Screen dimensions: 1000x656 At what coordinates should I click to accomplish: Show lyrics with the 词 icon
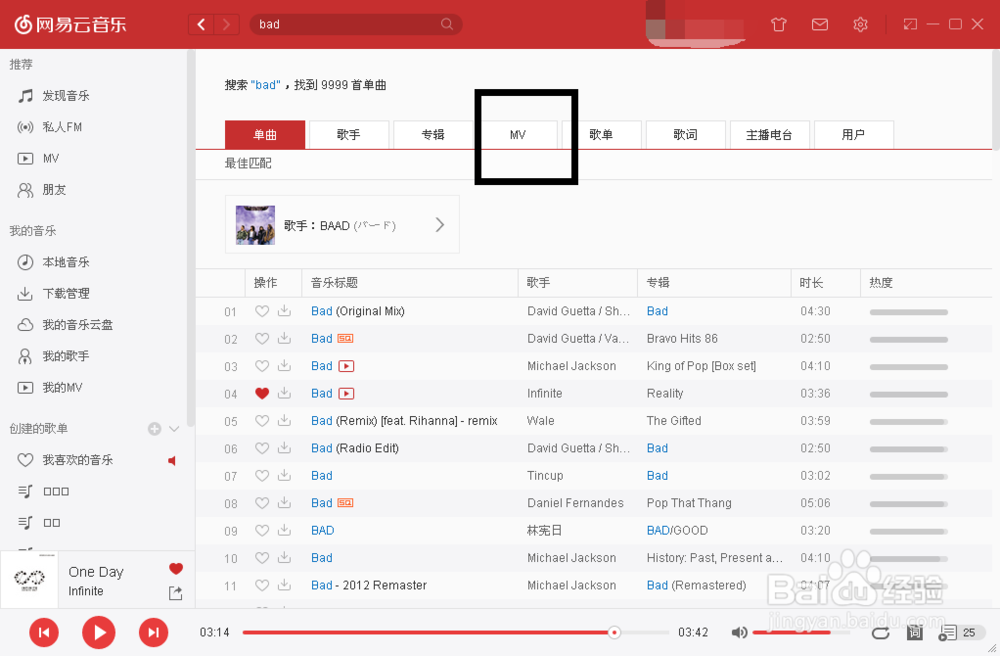point(915,632)
